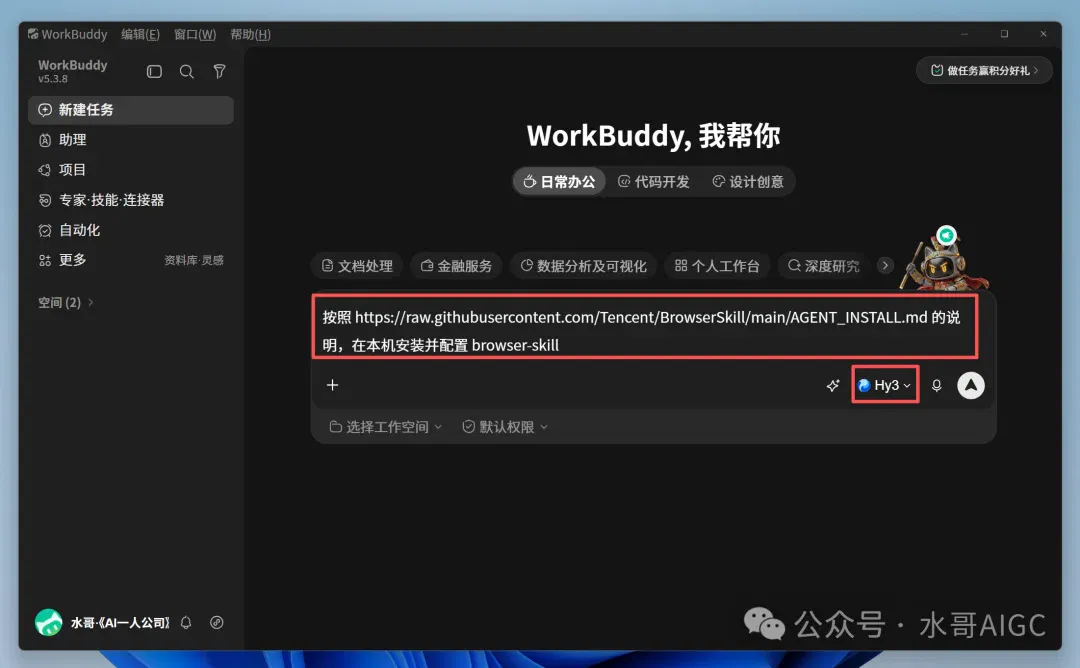The image size is (1080, 668).
Task: Click the filter funnel icon in sidebar header
Action: 219,72
